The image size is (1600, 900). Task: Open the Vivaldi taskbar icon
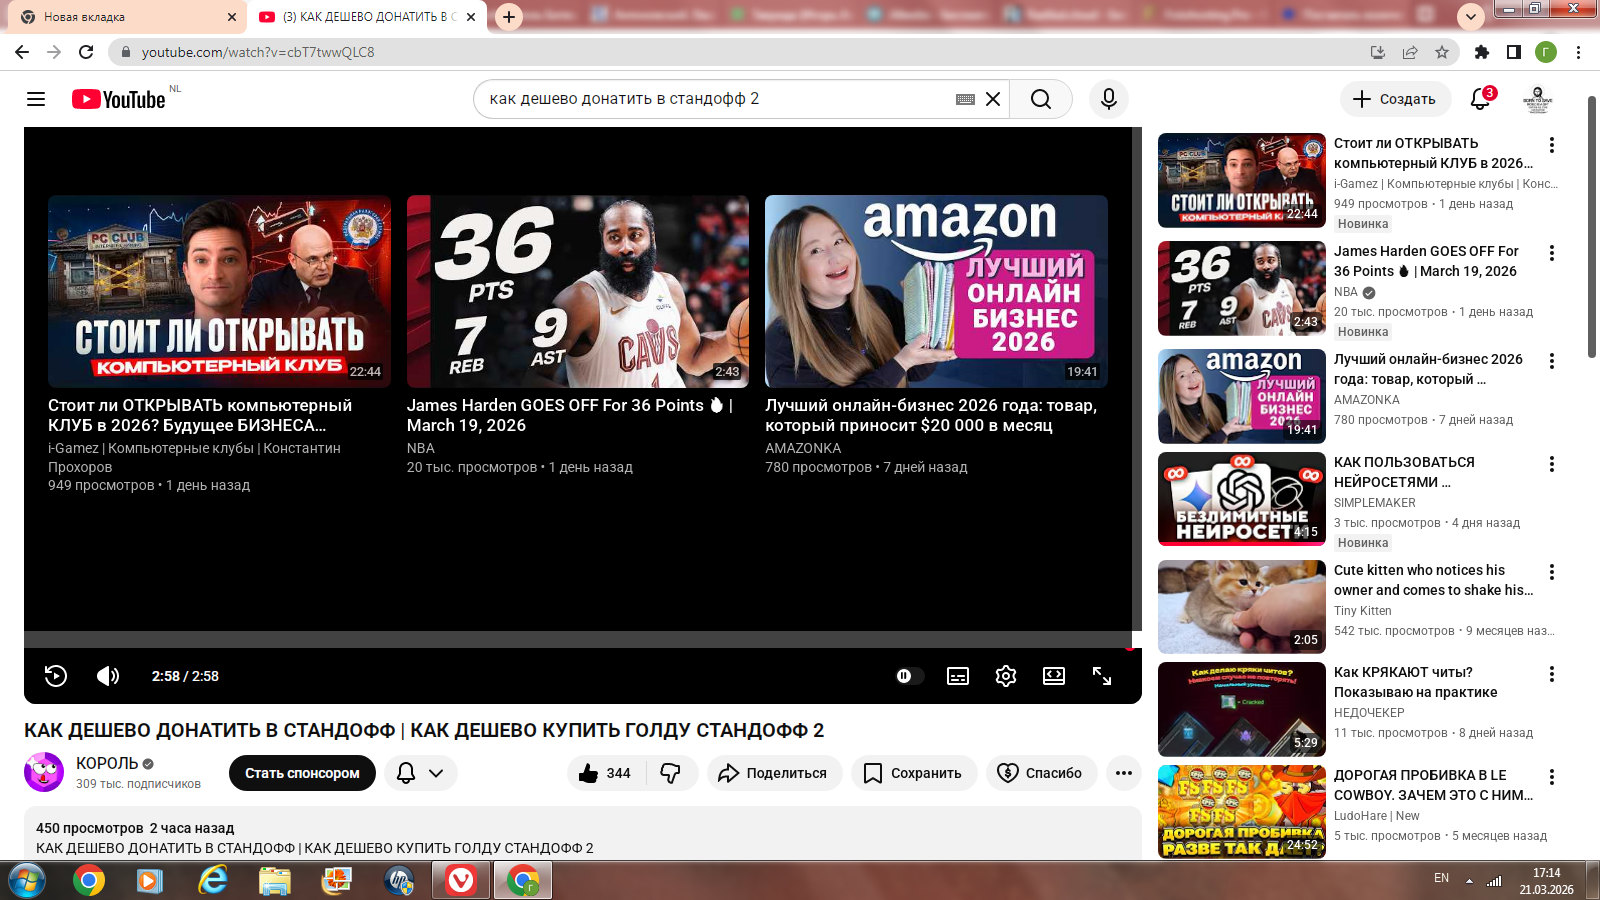click(460, 881)
